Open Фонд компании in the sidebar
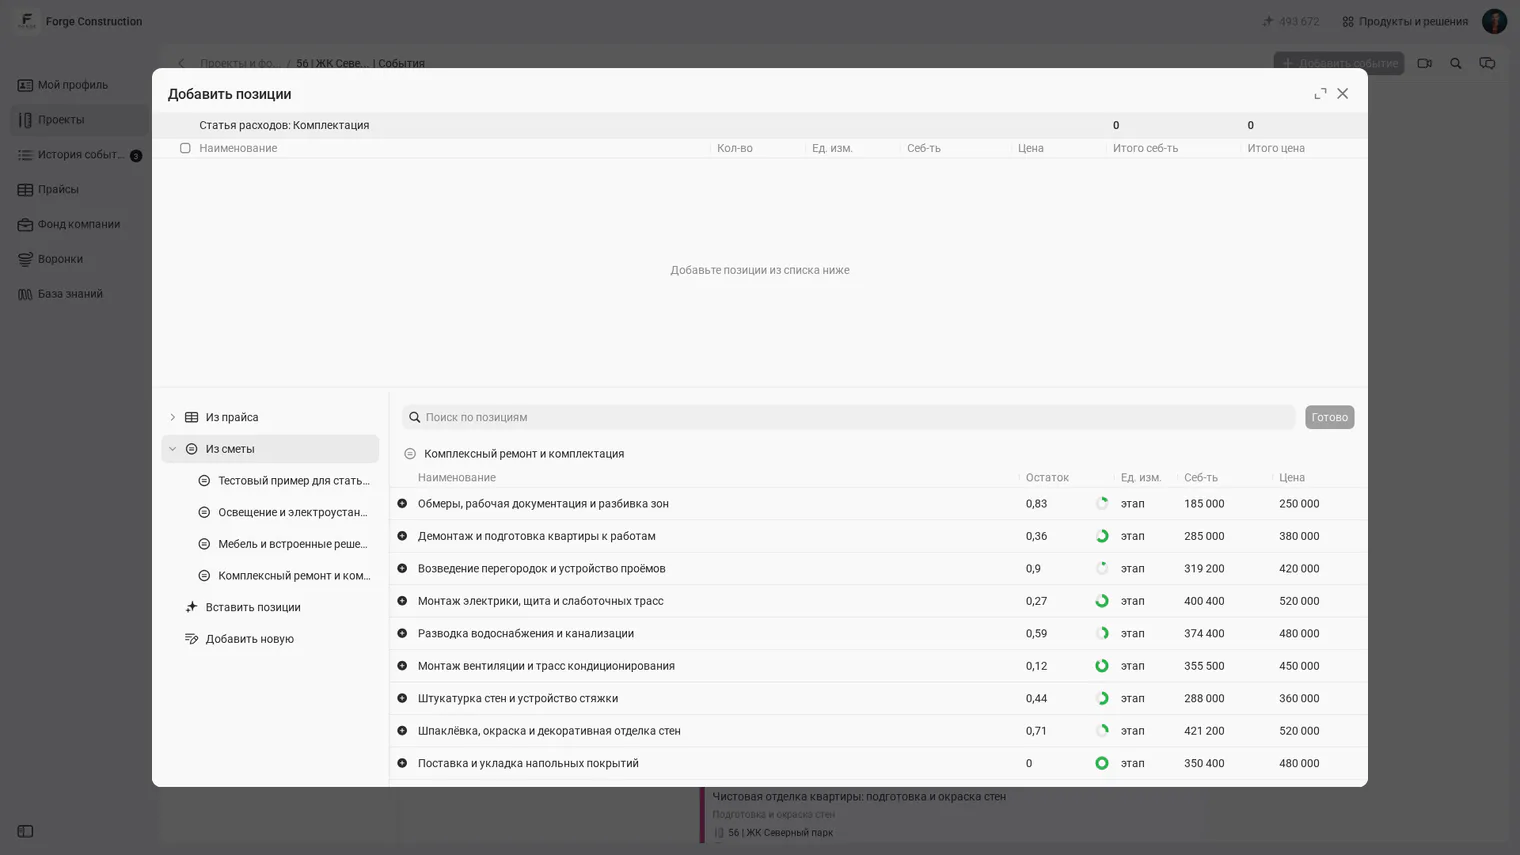 (78, 224)
